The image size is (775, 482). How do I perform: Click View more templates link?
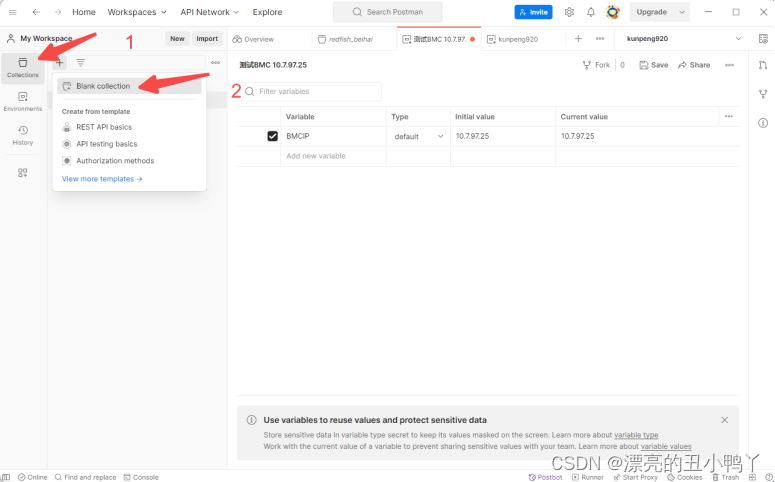click(102, 179)
